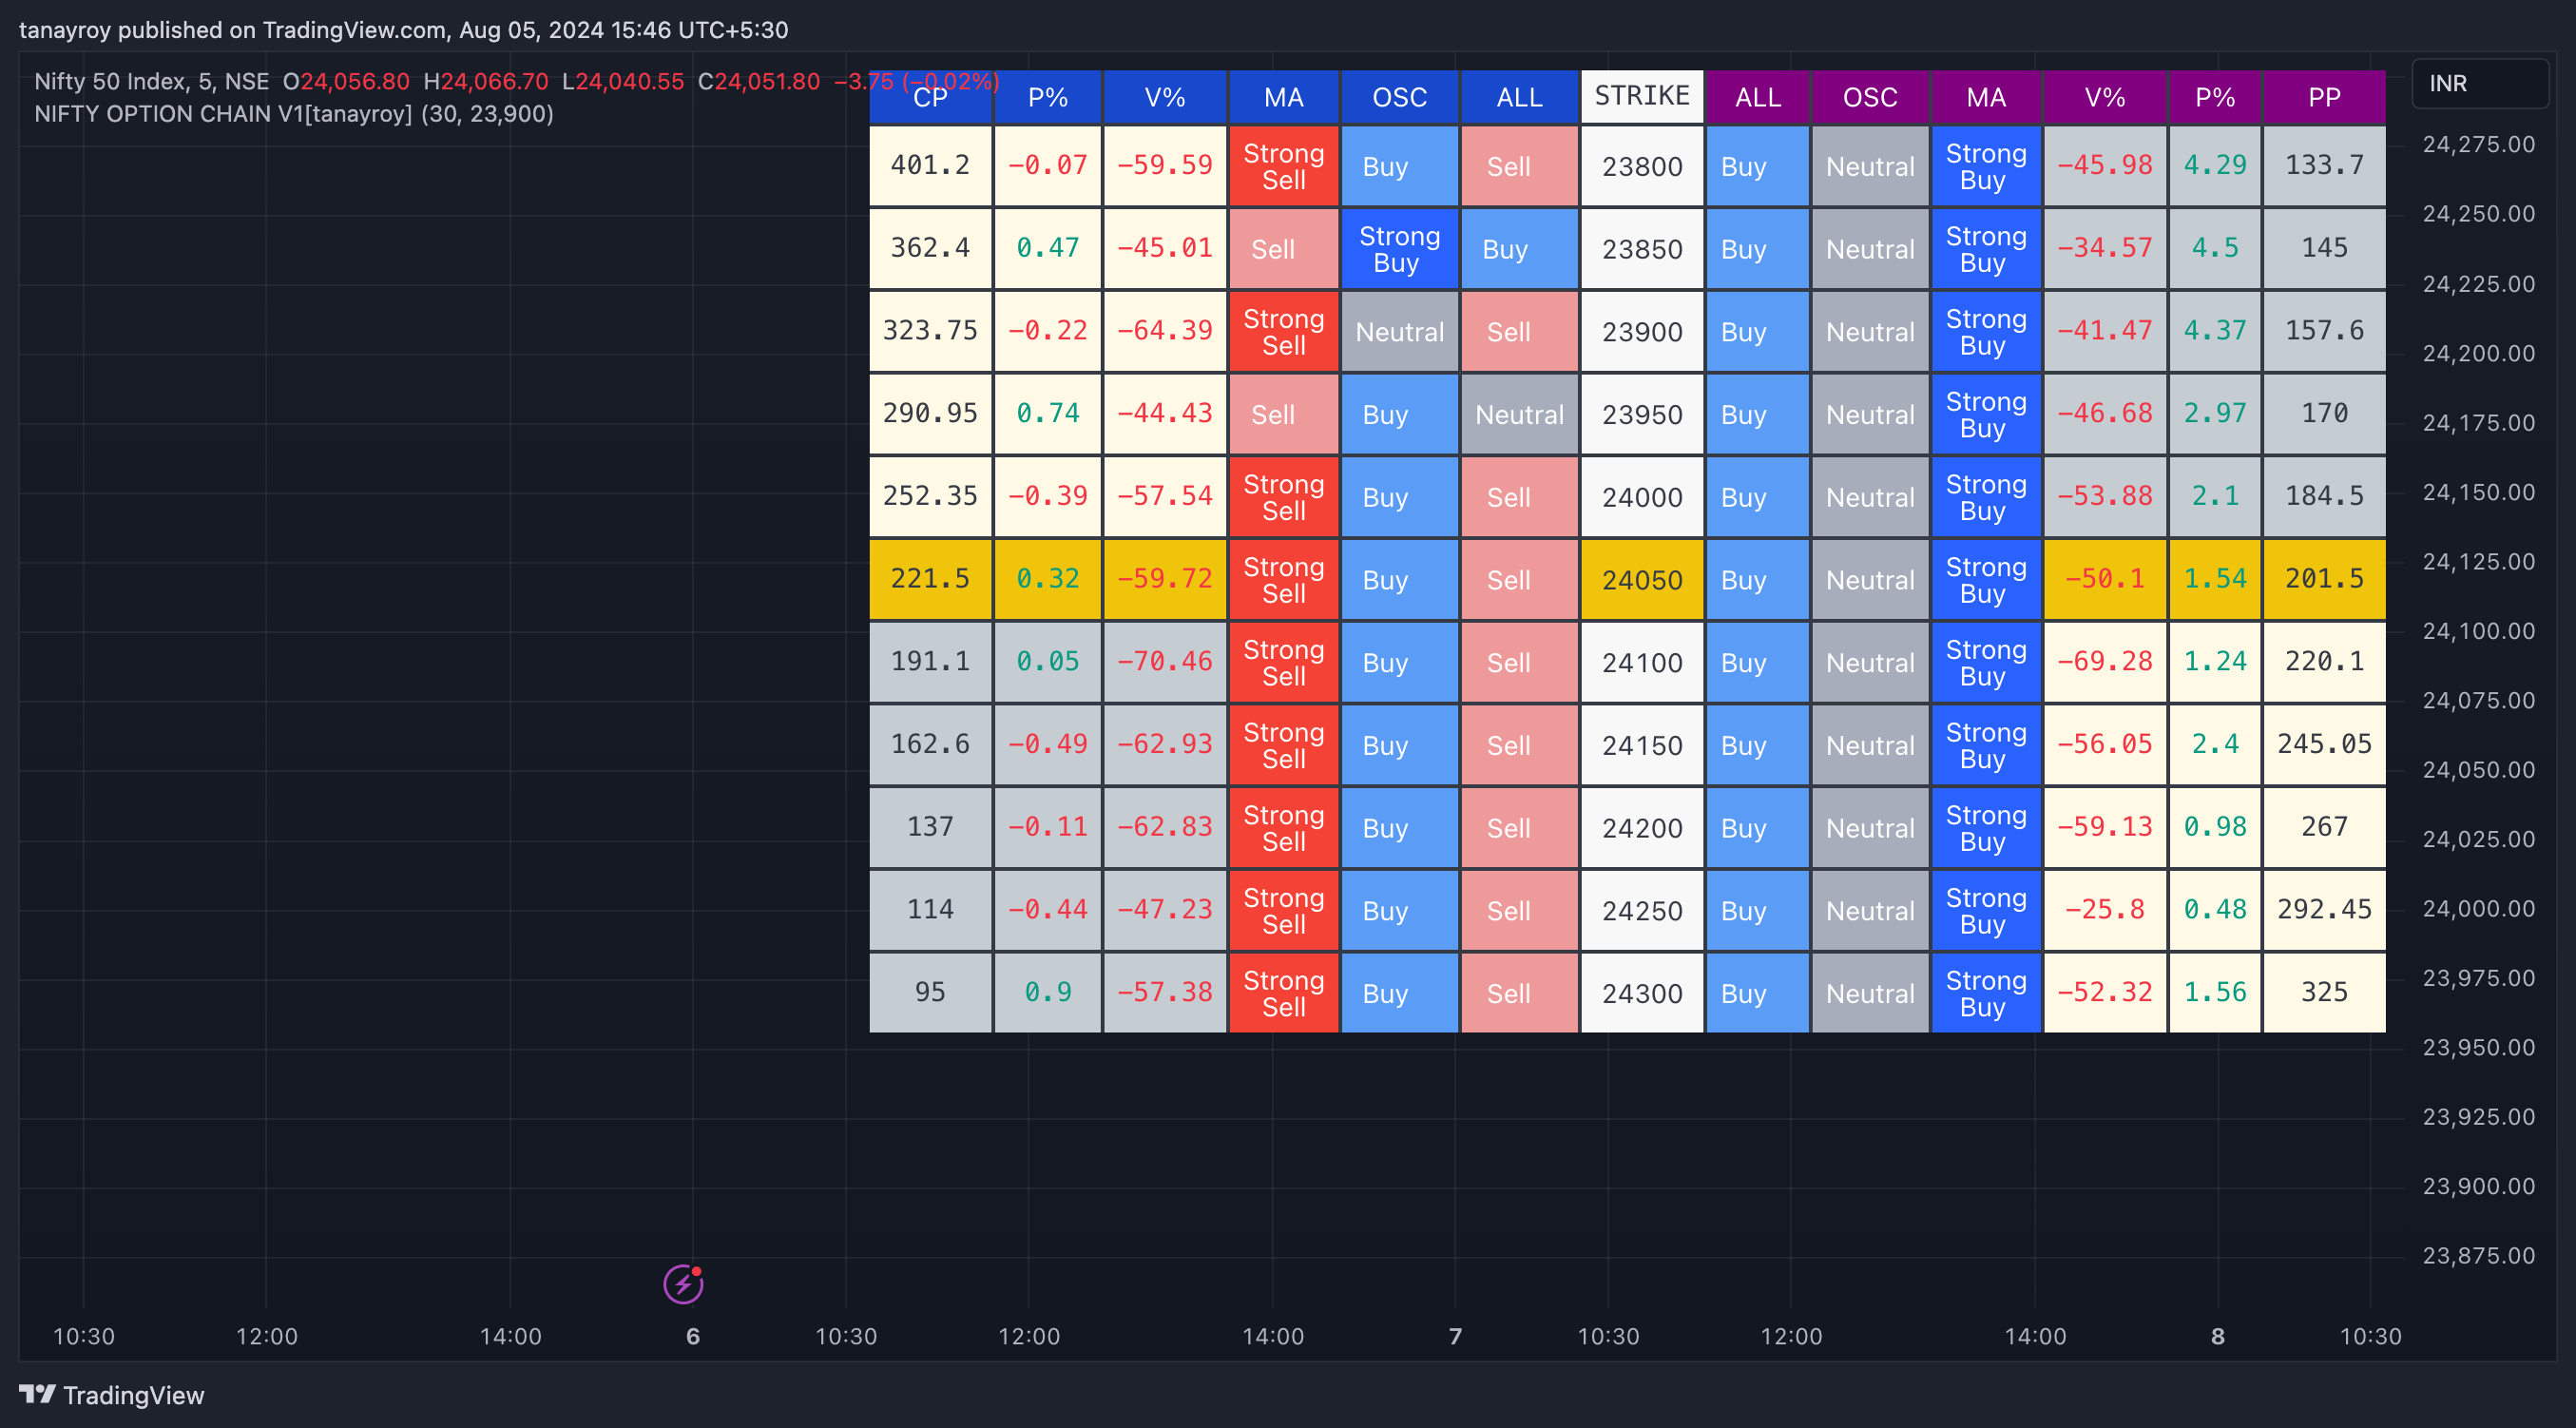This screenshot has height=1428, width=2576.
Task: Click the call-side MA column header
Action: coord(1283,97)
